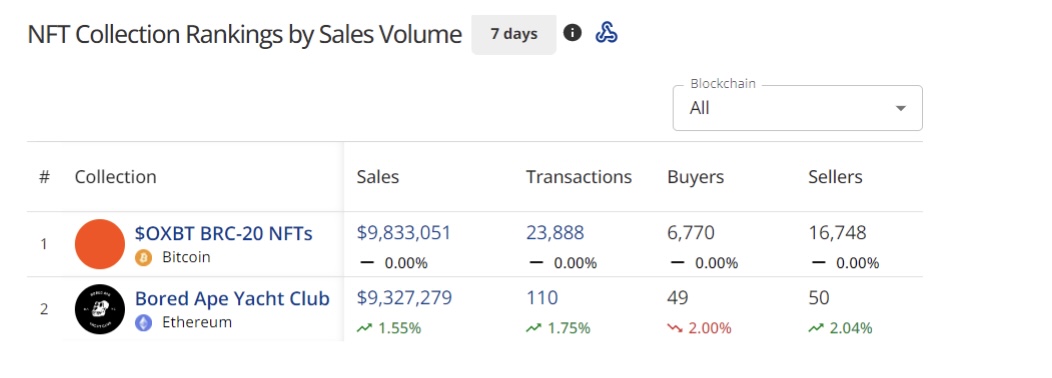Click the Ethereum diamond icon
1052x378 pixels.
click(144, 323)
